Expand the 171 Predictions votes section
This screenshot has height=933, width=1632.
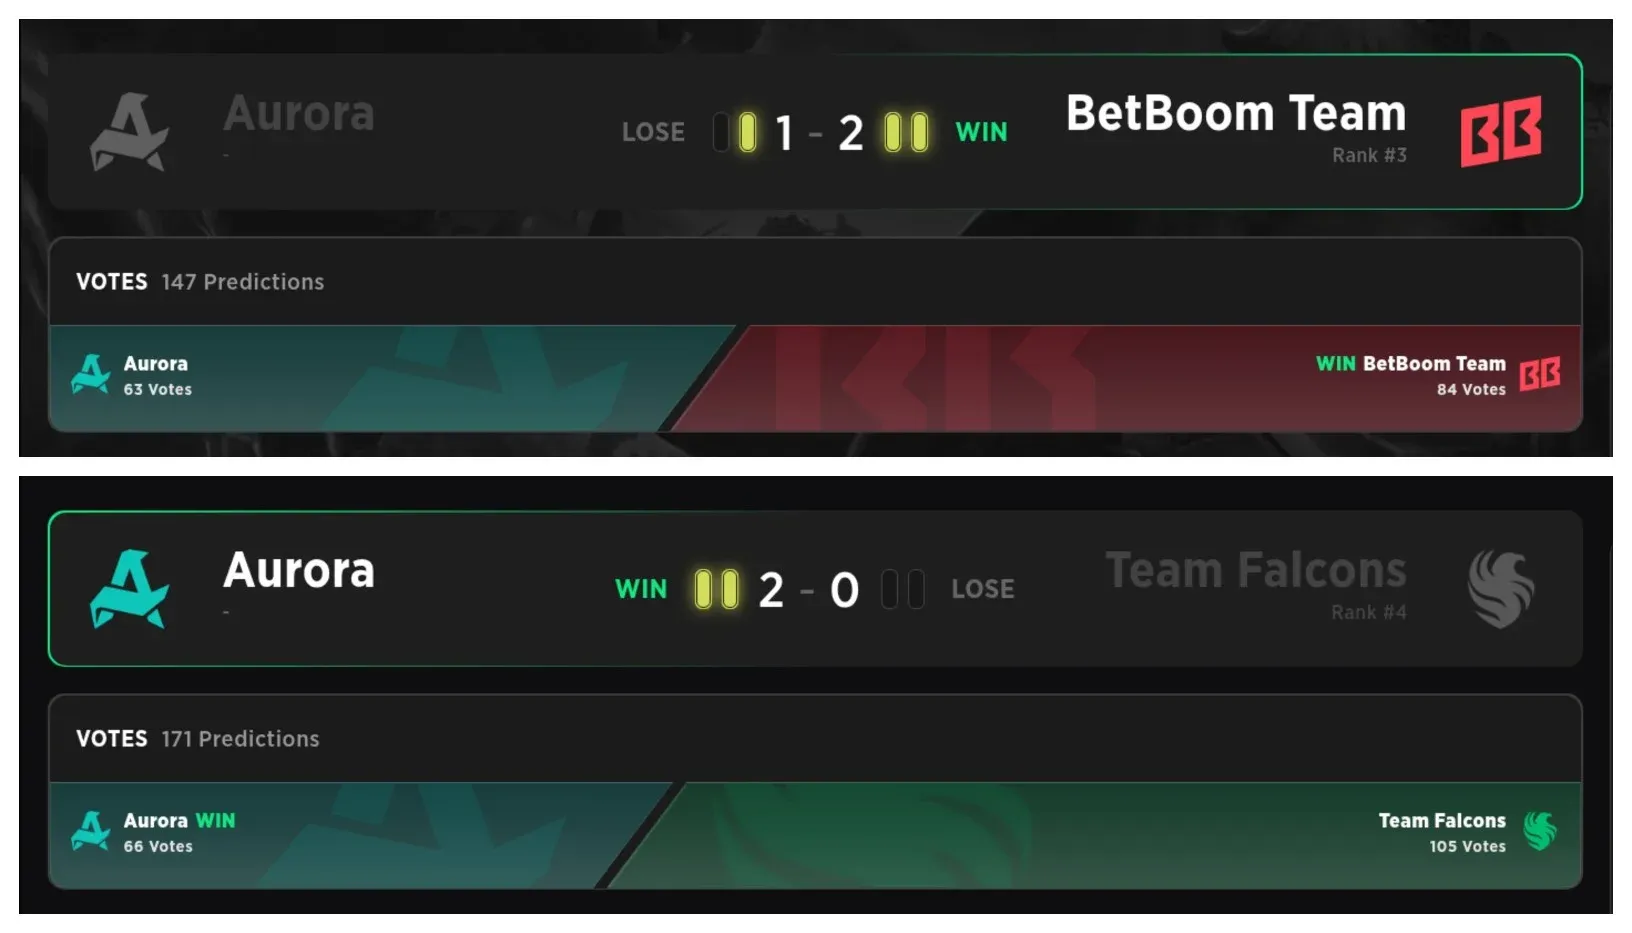pos(240,739)
